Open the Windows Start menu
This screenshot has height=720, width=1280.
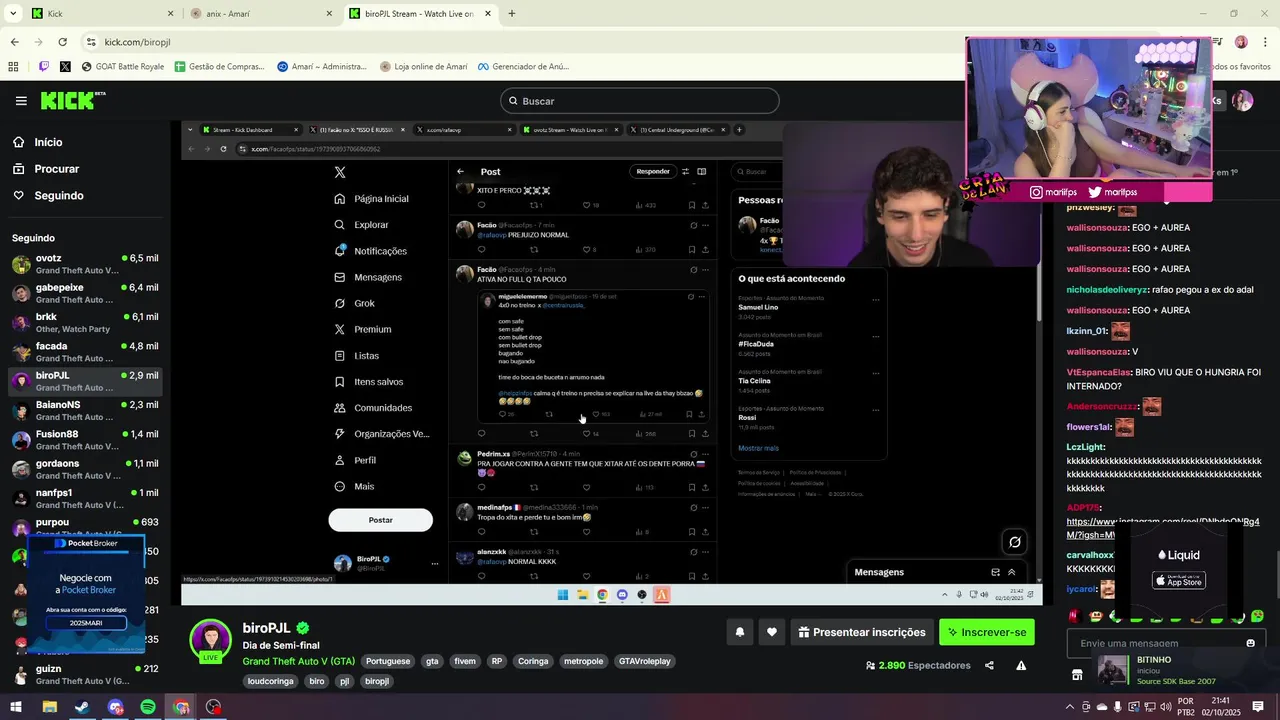pyautogui.click(x=17, y=707)
